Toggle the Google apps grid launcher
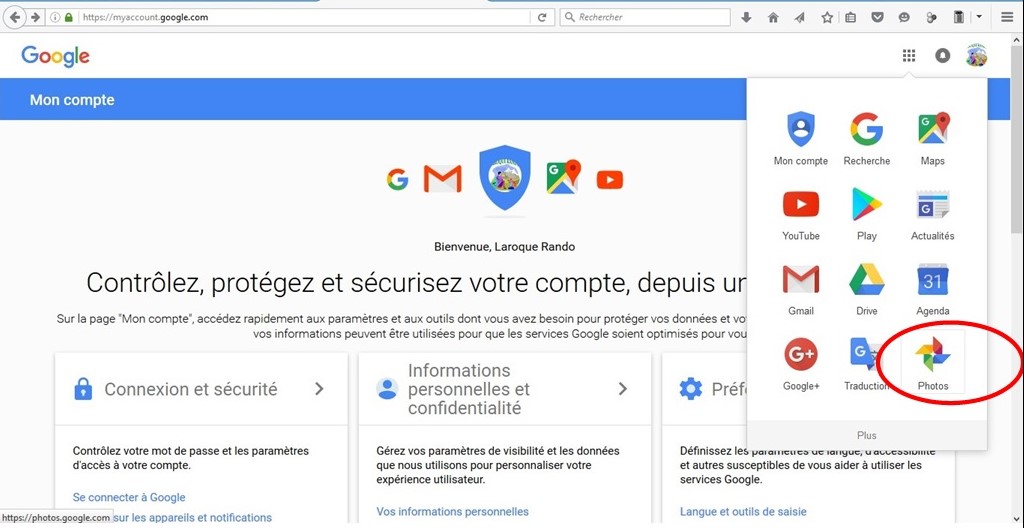 [x=909, y=56]
